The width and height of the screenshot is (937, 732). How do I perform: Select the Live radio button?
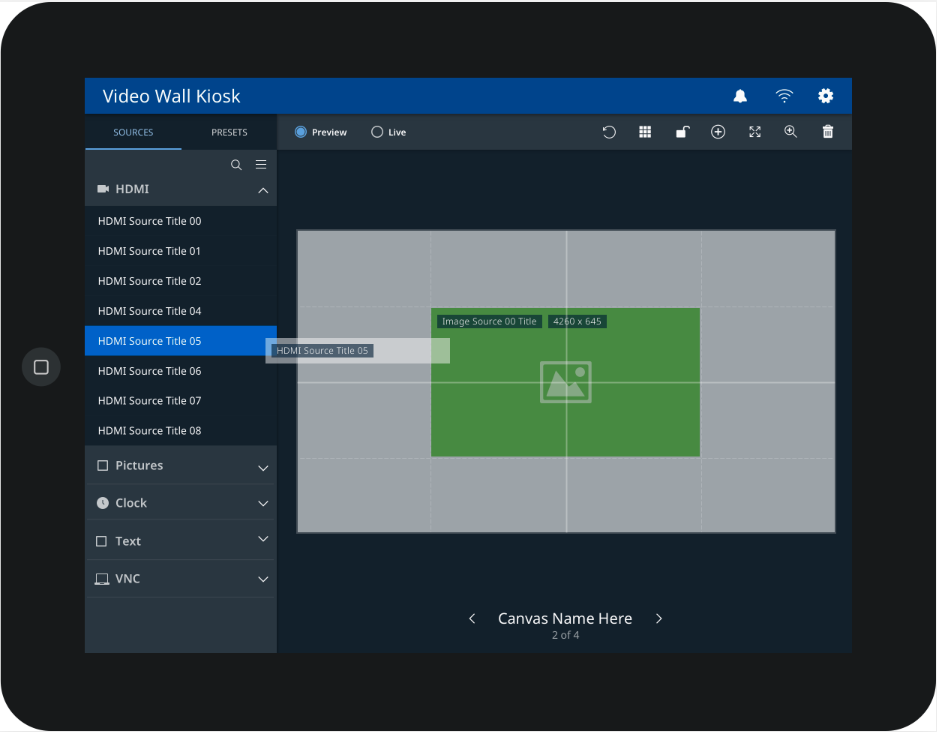pyautogui.click(x=376, y=132)
